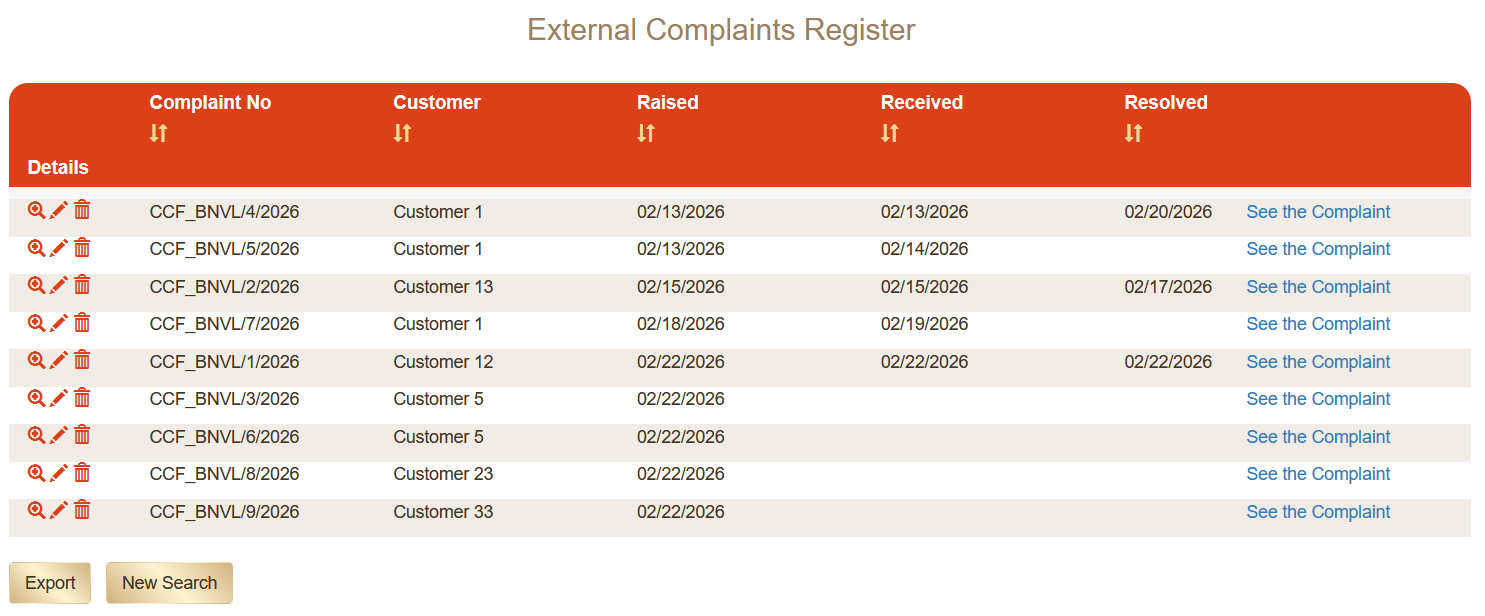The width and height of the screenshot is (1485, 616).
Task: Sort by Customer column arrows
Action: tap(402, 133)
